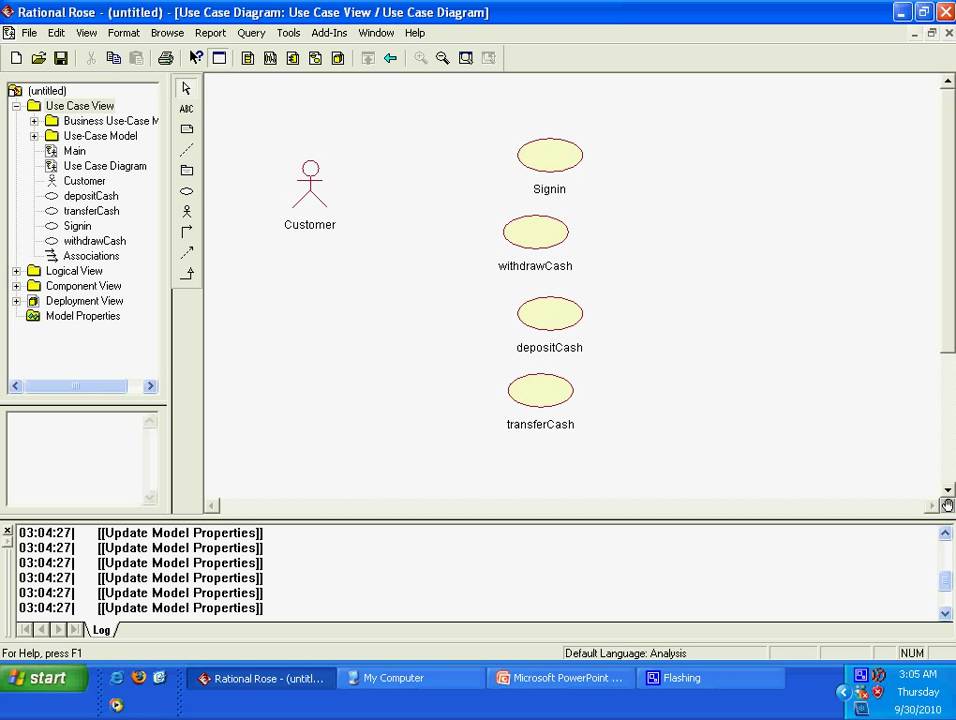
Task: Choose the Package tool in toolbox
Action: coord(187,171)
